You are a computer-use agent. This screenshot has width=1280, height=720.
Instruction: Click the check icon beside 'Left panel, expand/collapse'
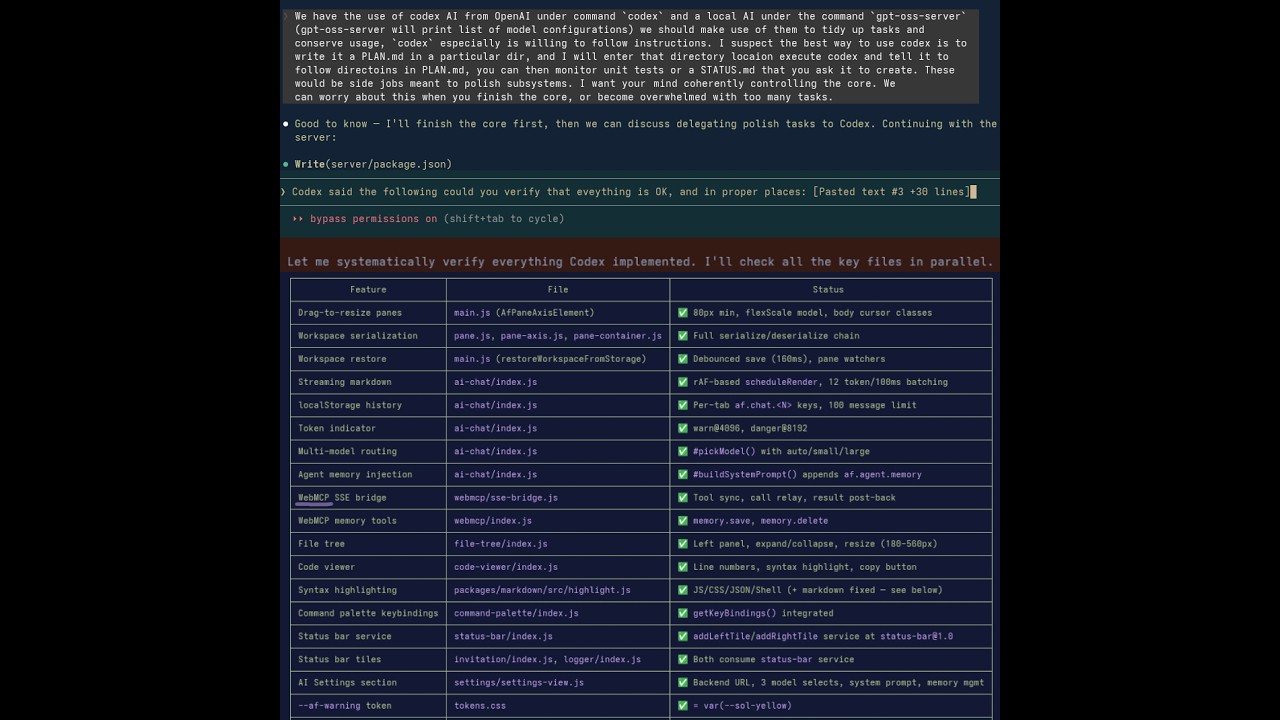click(x=683, y=543)
